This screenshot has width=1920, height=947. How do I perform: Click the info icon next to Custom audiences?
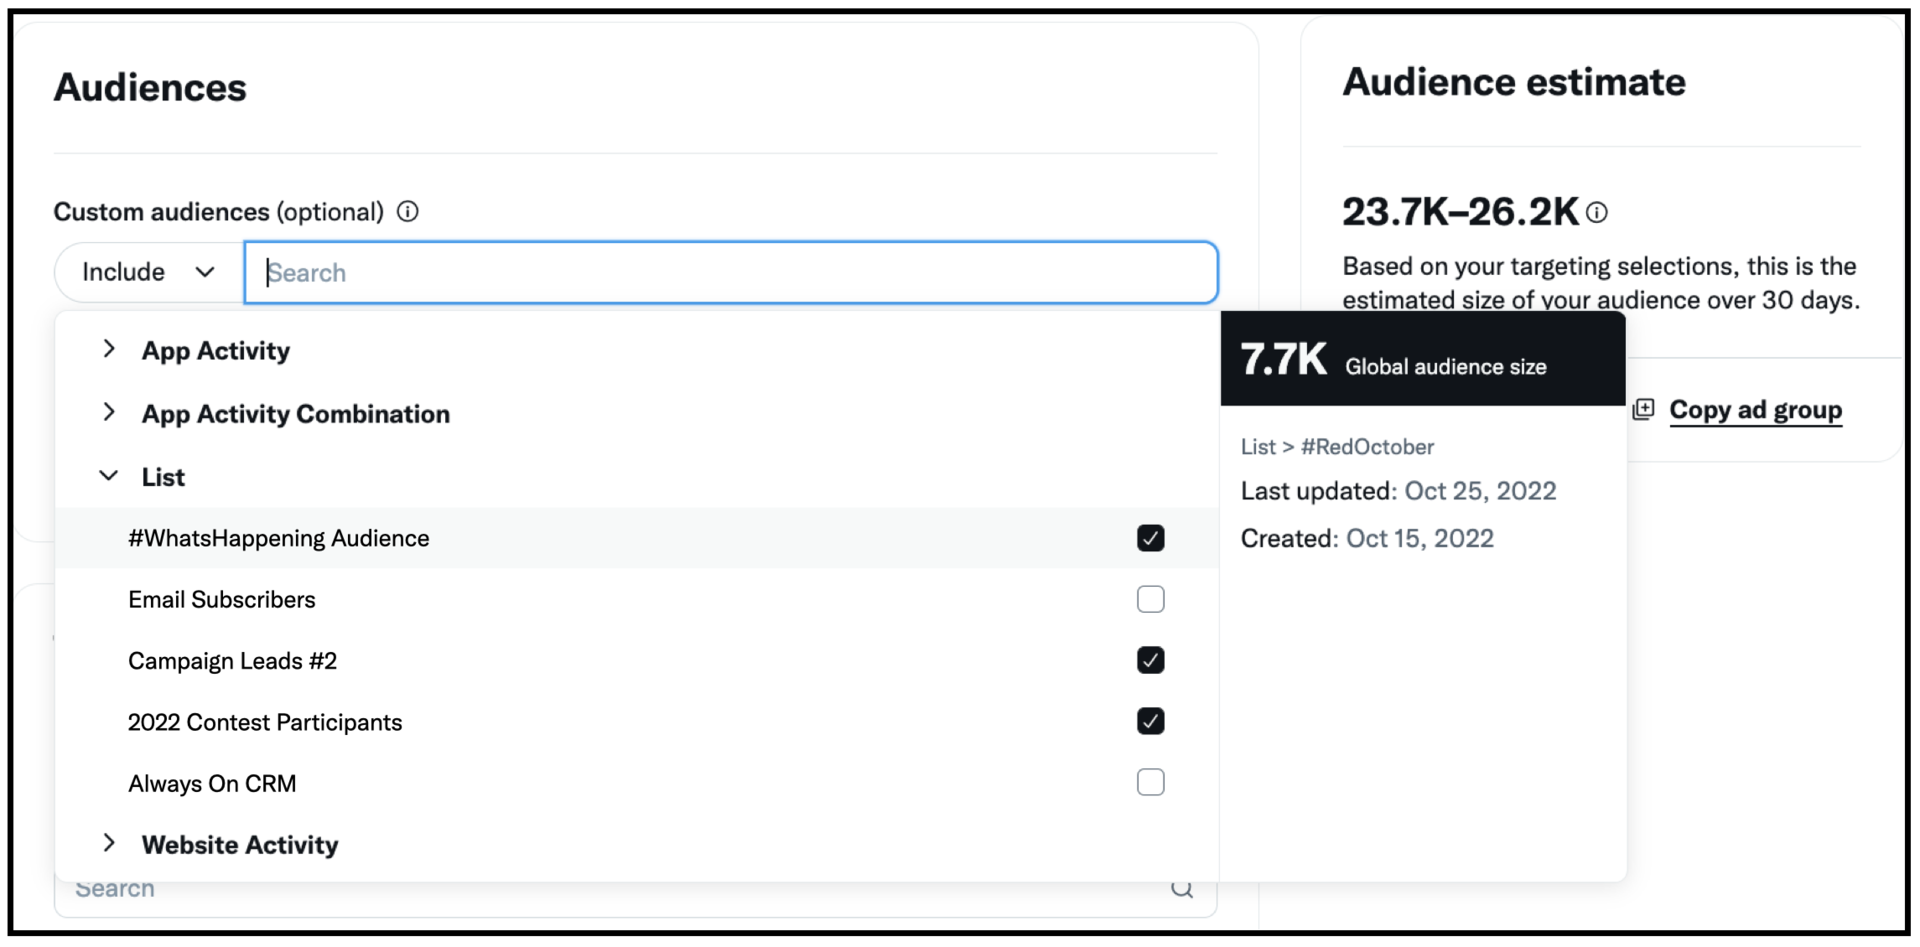point(407,211)
